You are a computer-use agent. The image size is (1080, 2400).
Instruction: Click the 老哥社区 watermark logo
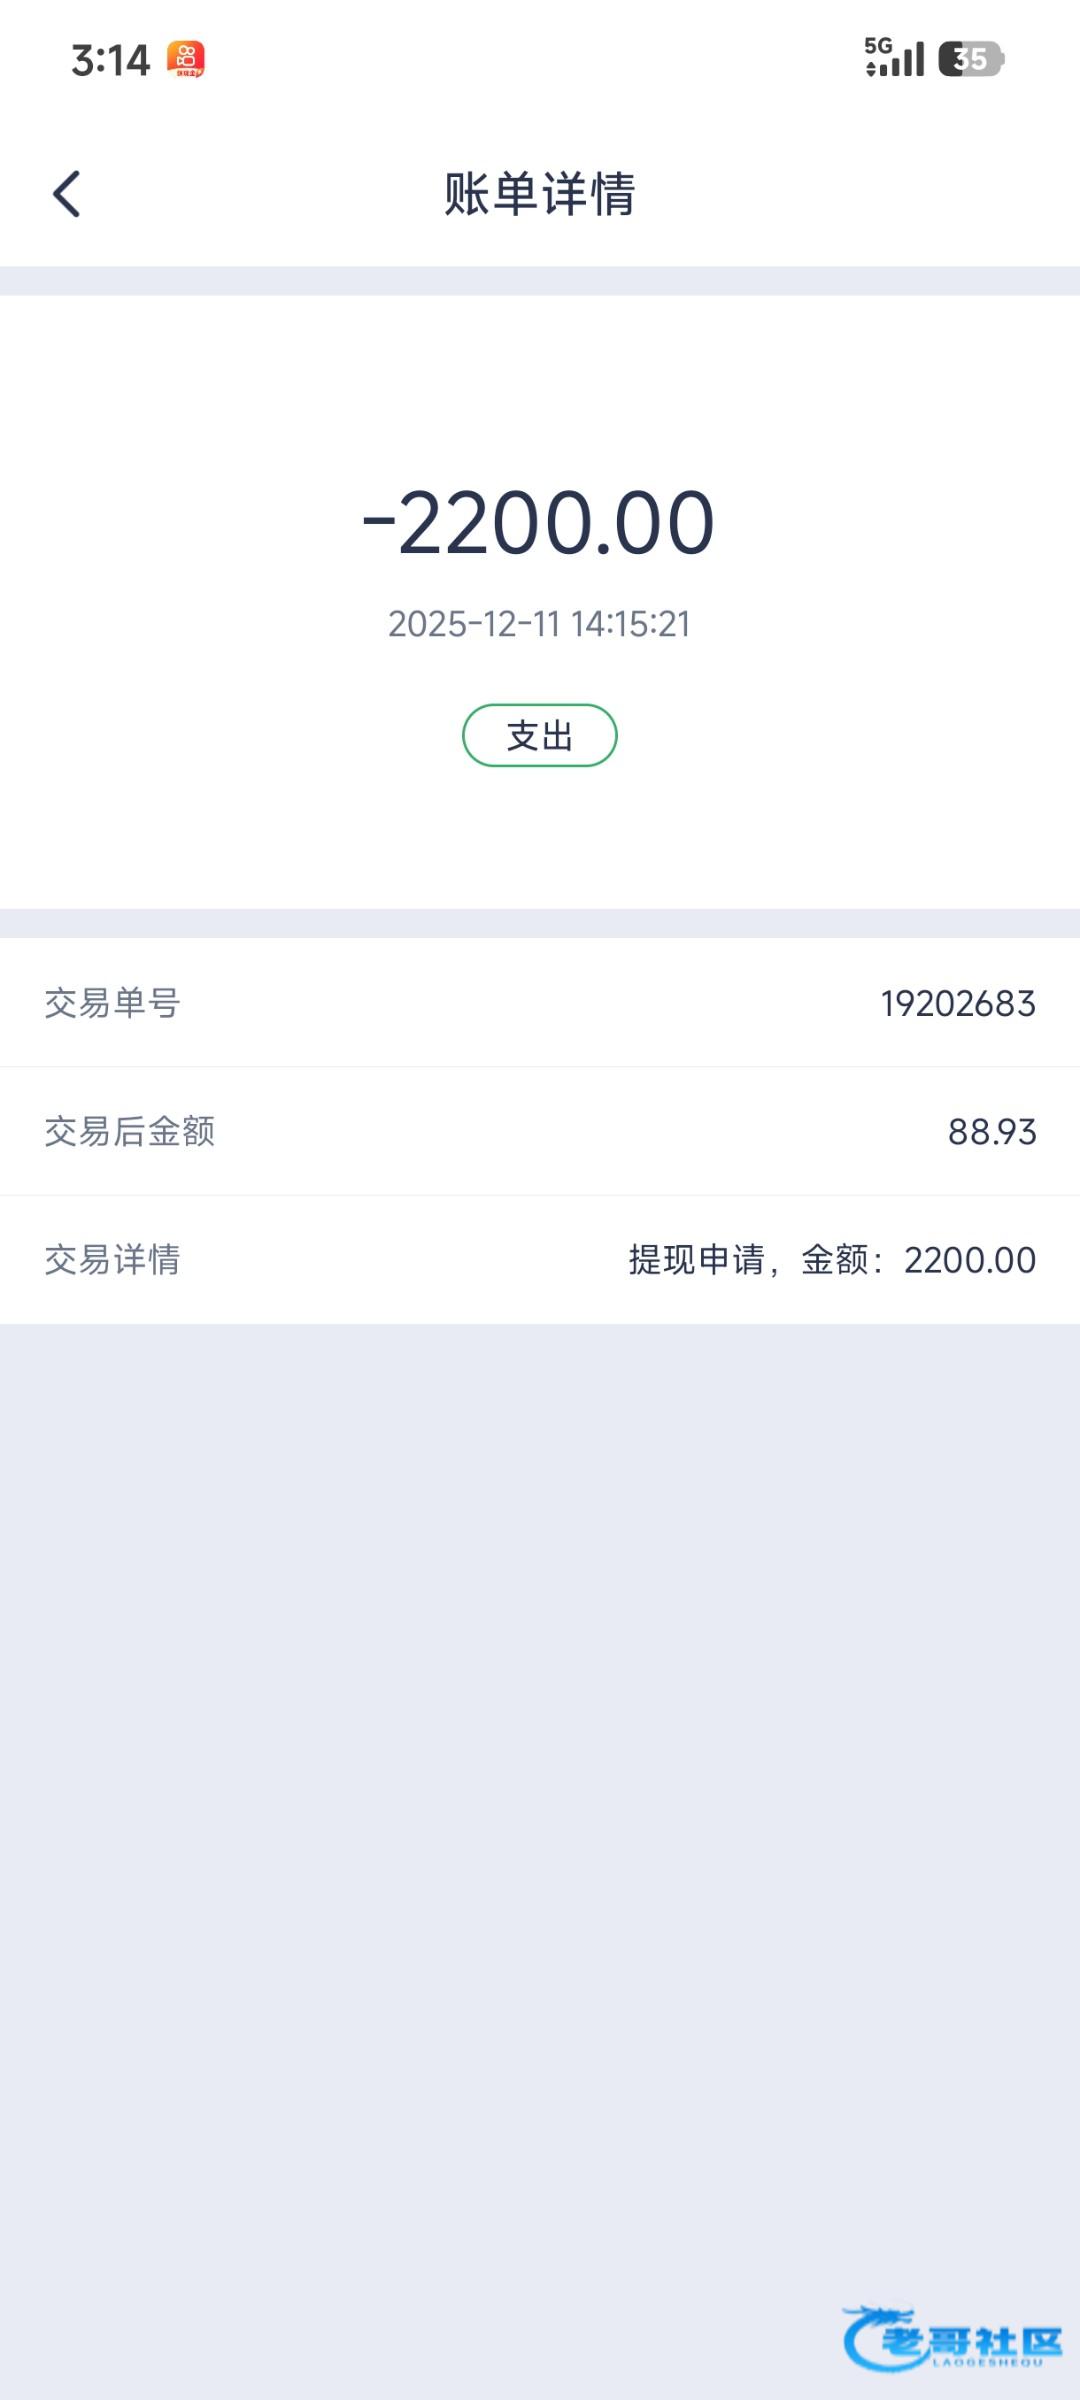953,2338
